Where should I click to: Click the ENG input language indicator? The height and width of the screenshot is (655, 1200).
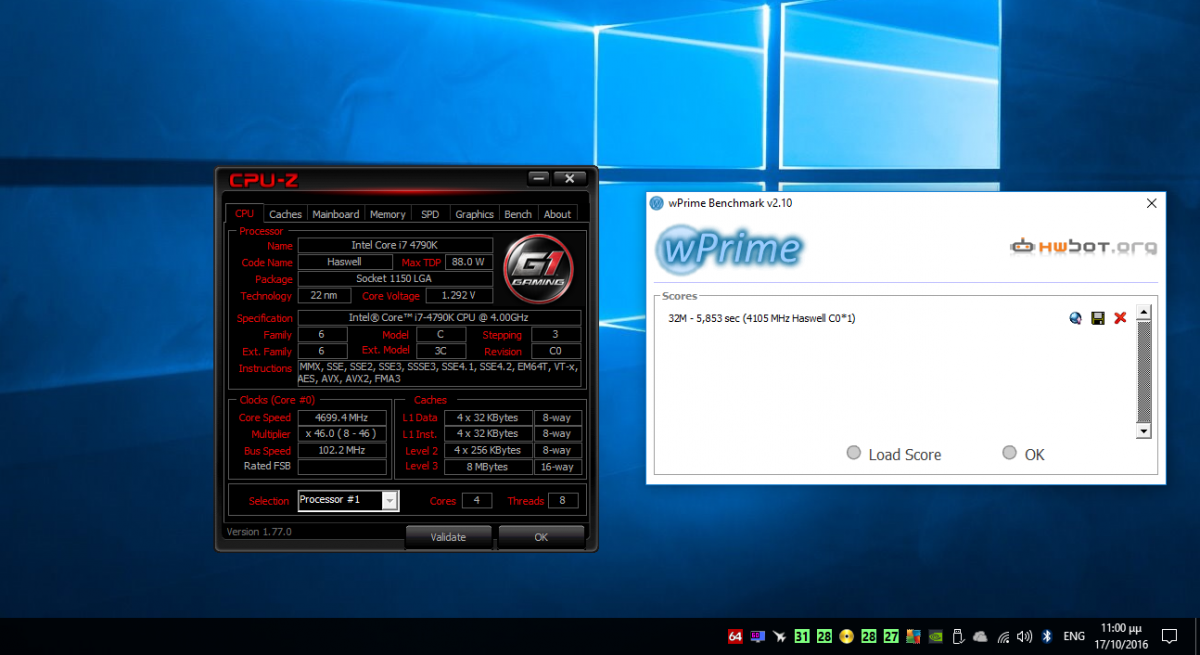pos(1074,636)
